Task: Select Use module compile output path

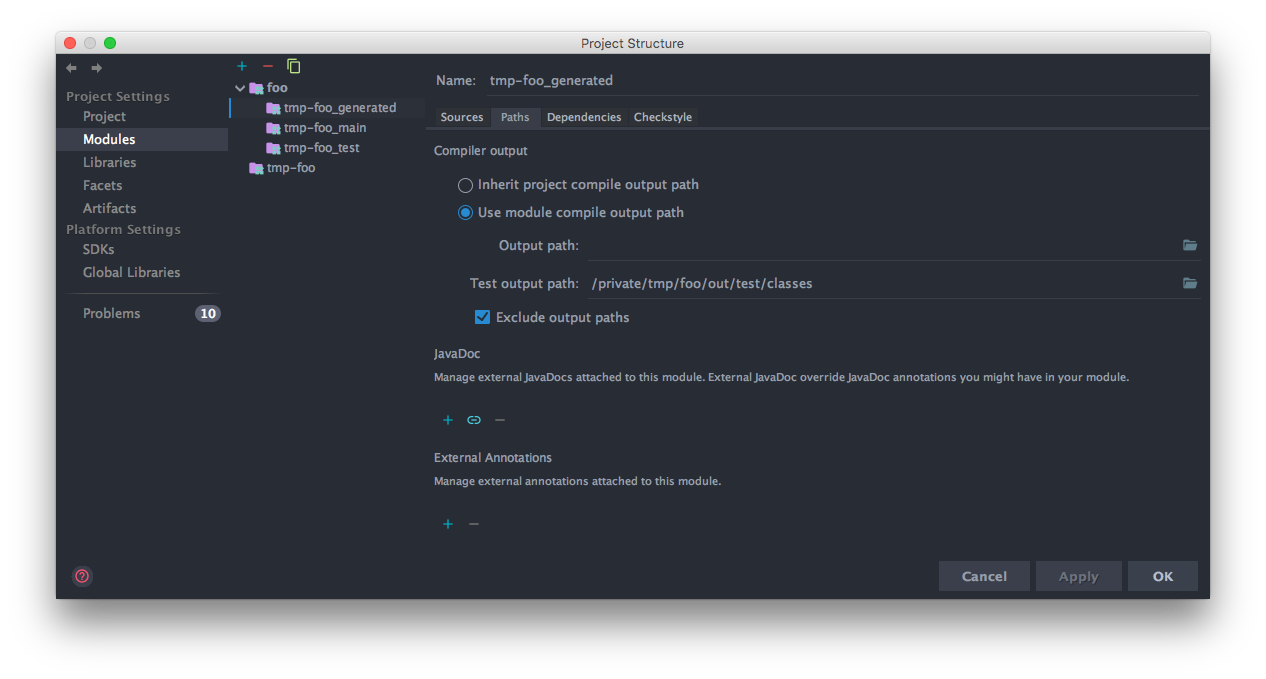Action: (x=465, y=212)
